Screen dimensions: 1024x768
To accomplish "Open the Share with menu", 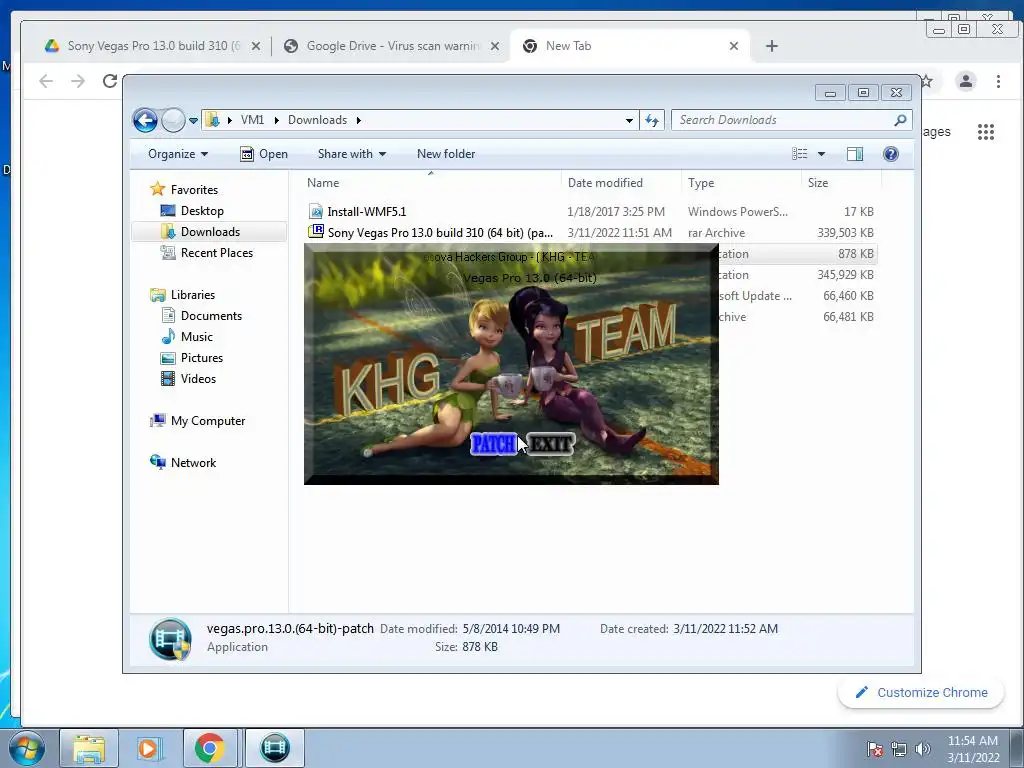I will coord(352,154).
